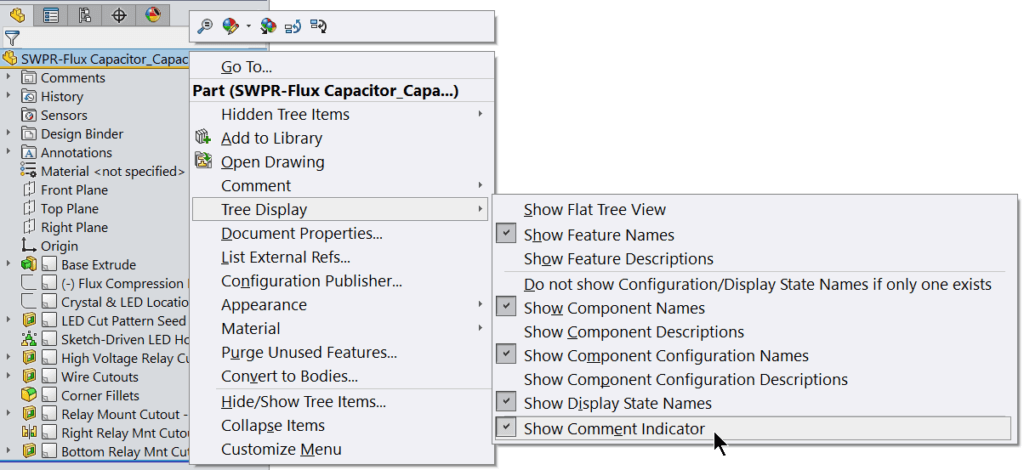1024x470 pixels.
Task: Toggle Show Display State Names
Action: (617, 403)
